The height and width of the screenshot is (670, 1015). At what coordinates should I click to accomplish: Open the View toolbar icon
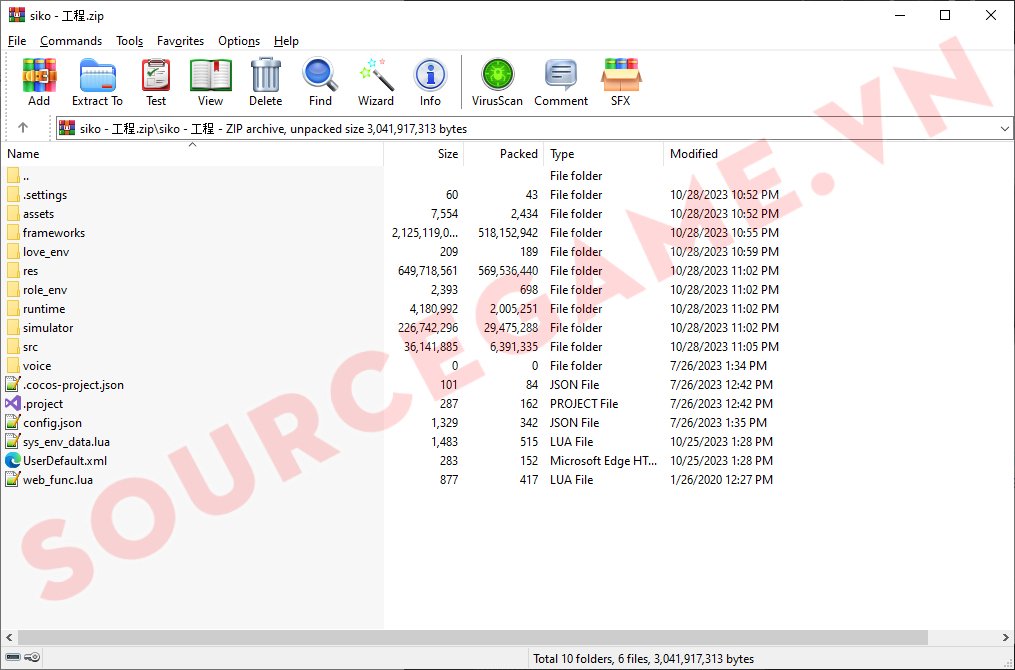click(210, 82)
